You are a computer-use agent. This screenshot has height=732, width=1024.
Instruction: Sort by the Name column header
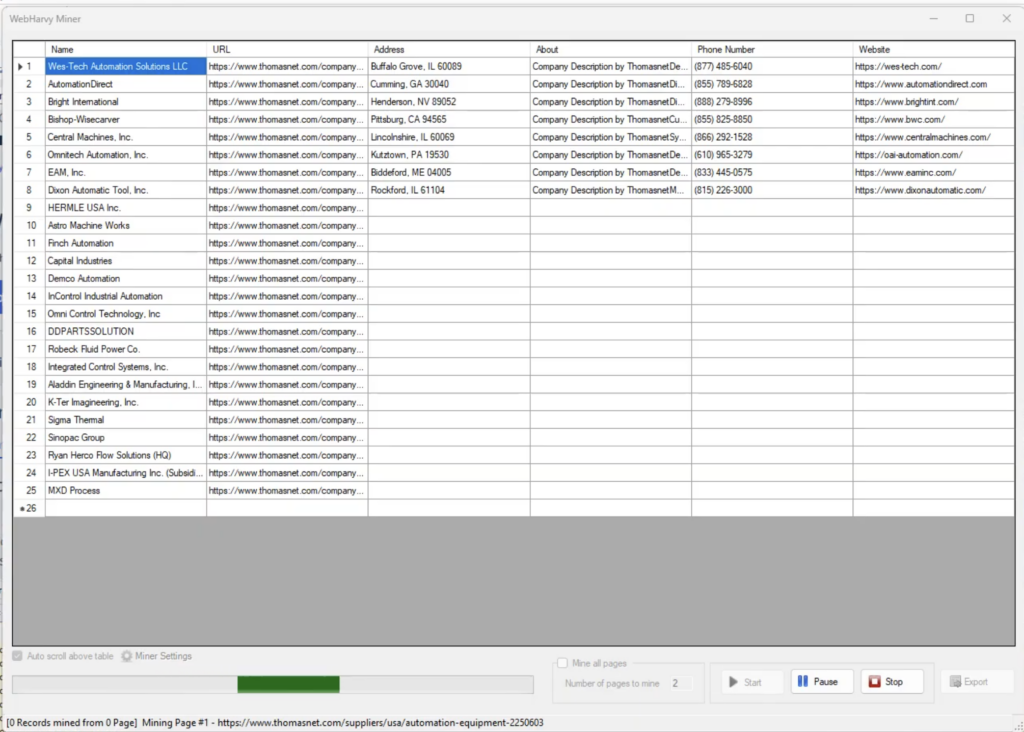click(126, 49)
